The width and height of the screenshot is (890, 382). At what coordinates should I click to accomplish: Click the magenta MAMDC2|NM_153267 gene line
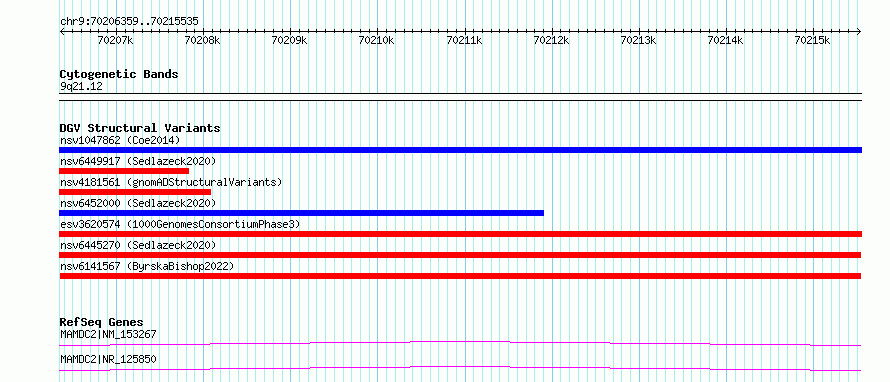point(460,343)
